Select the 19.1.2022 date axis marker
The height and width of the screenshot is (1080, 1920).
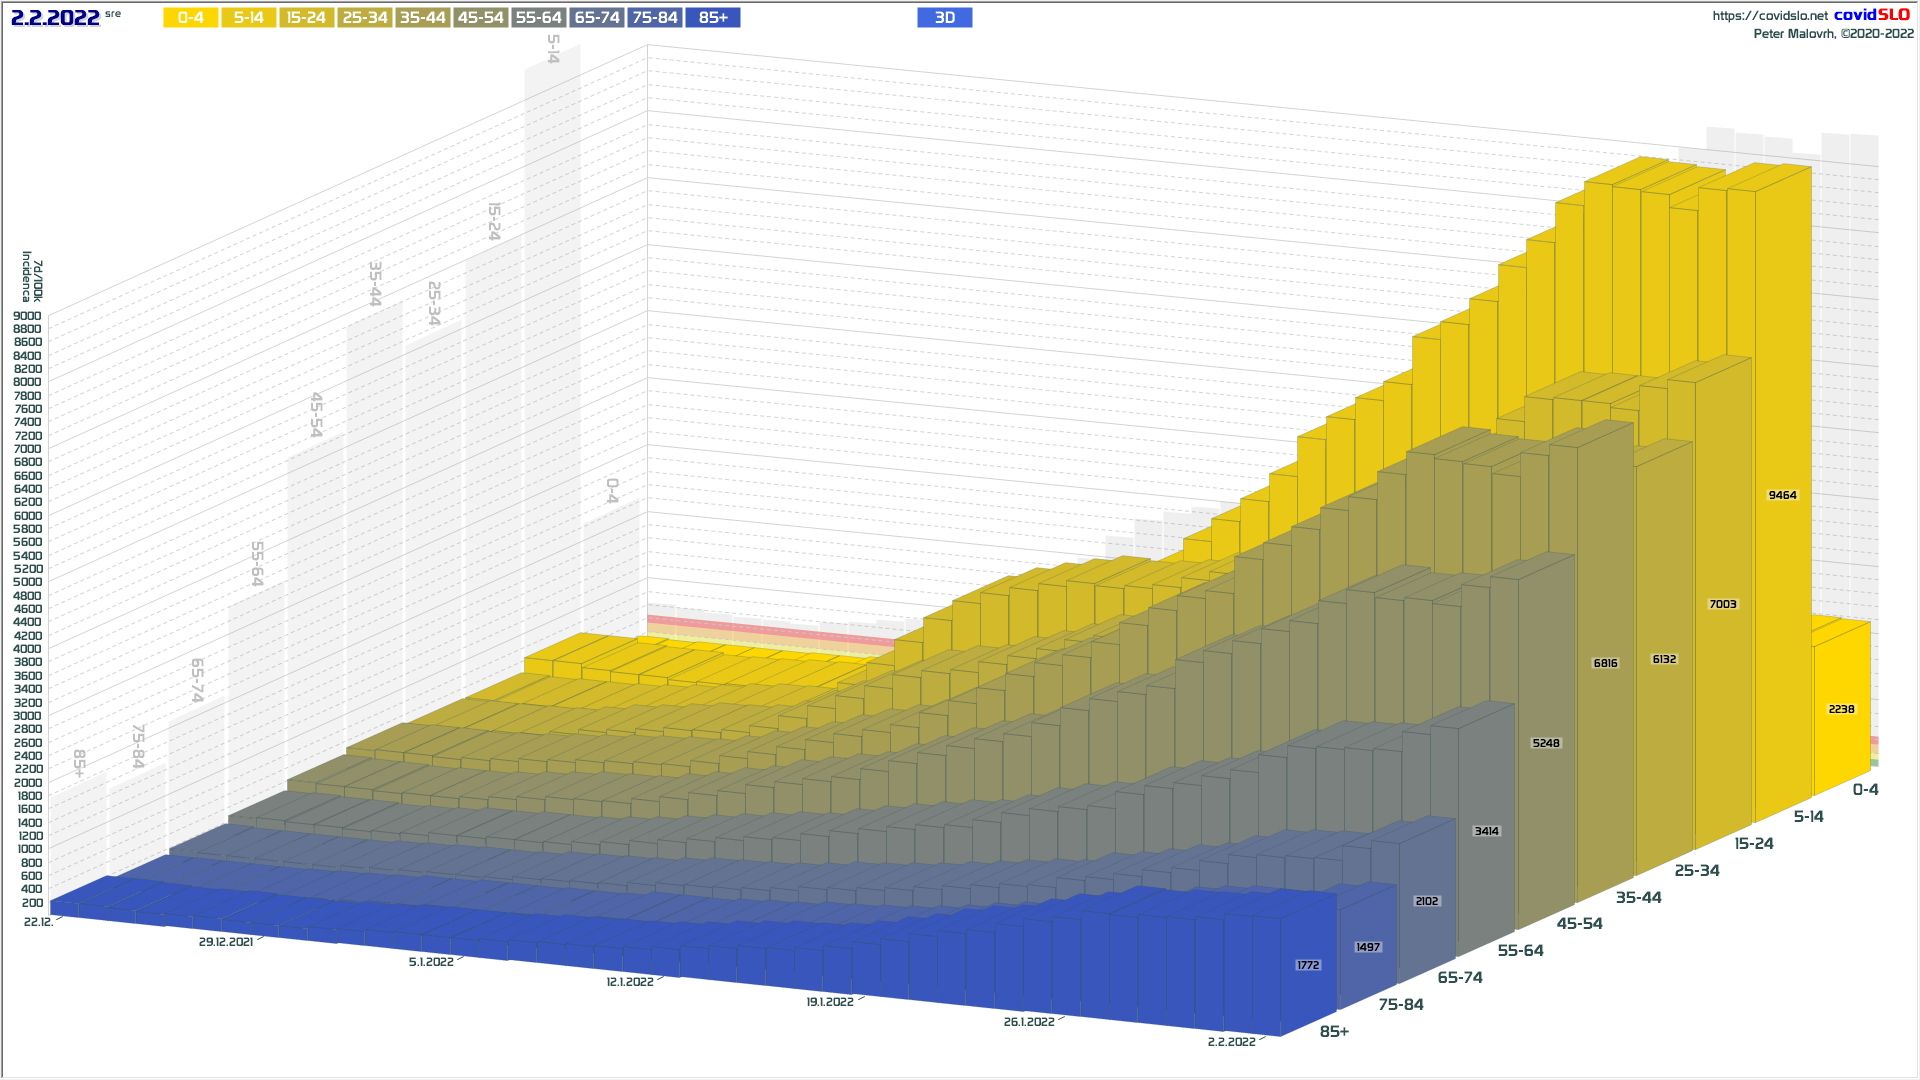coord(829,1002)
